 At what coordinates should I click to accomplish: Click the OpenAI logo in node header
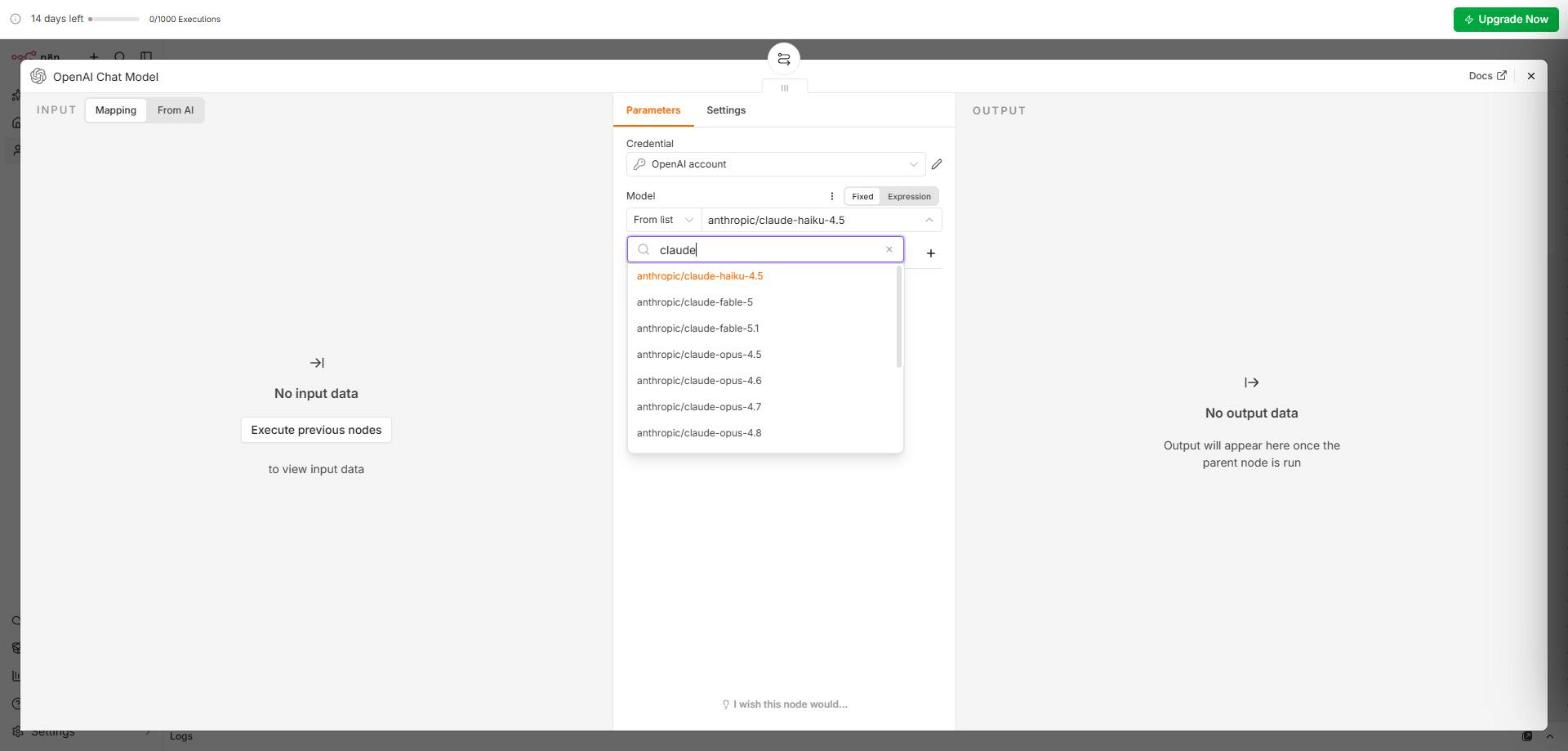point(38,77)
